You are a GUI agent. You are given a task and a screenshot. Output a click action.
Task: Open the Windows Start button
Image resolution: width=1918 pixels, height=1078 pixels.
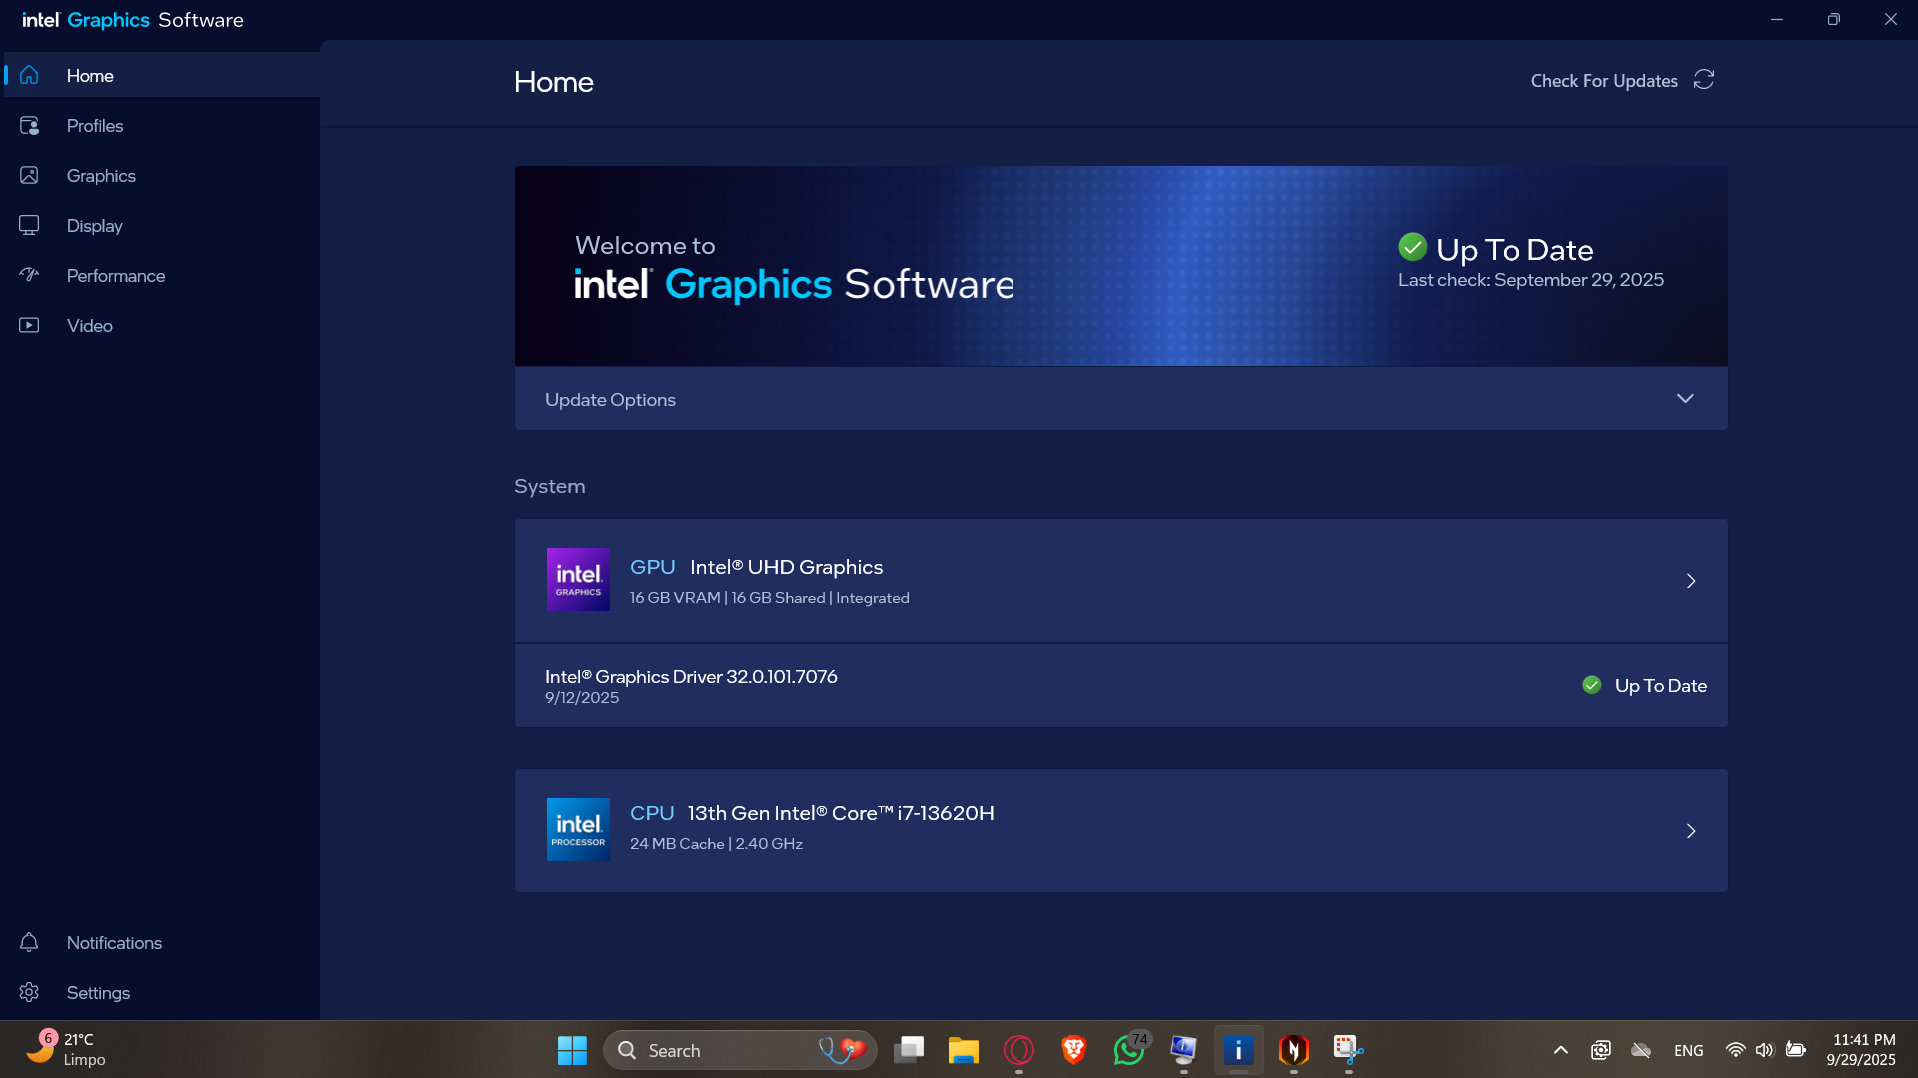tap(572, 1050)
